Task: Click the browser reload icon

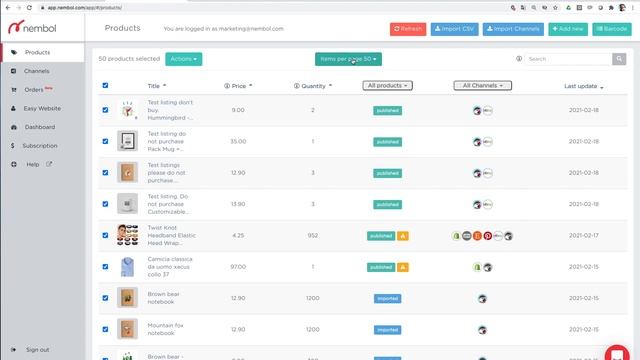Action: [x=29, y=7]
